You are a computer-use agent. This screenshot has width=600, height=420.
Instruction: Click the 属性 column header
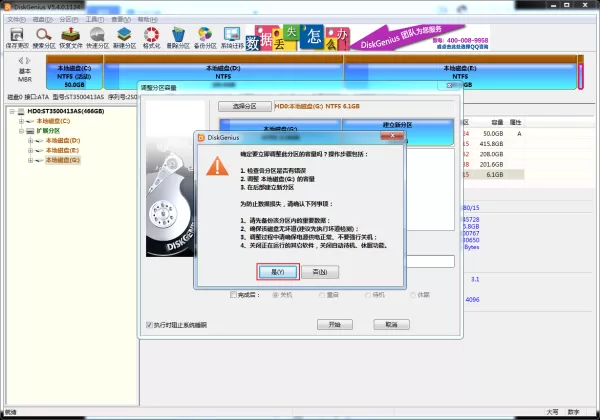pyautogui.click(x=515, y=122)
